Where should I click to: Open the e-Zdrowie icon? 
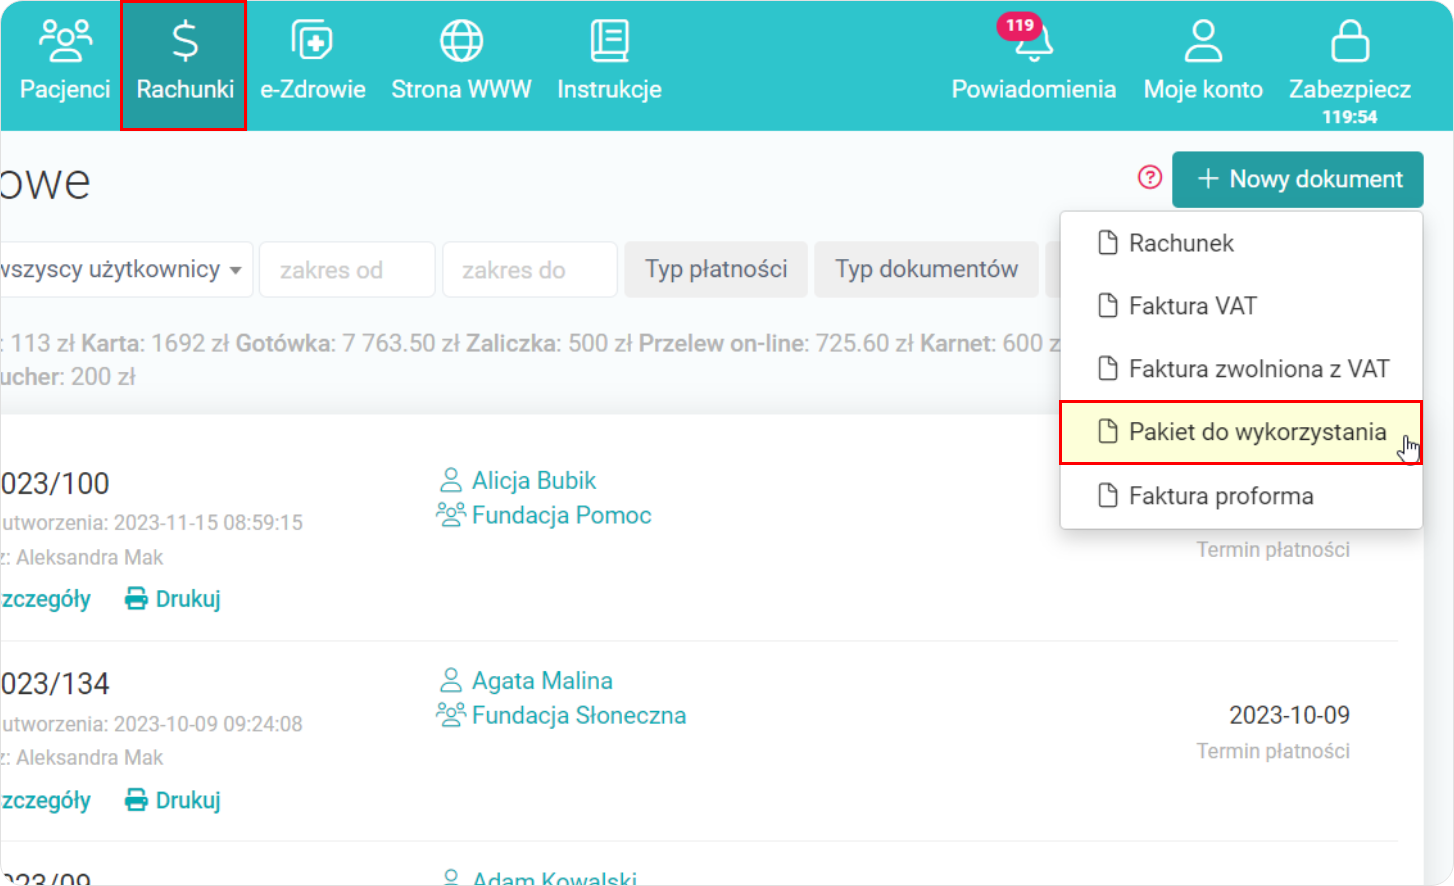312,41
